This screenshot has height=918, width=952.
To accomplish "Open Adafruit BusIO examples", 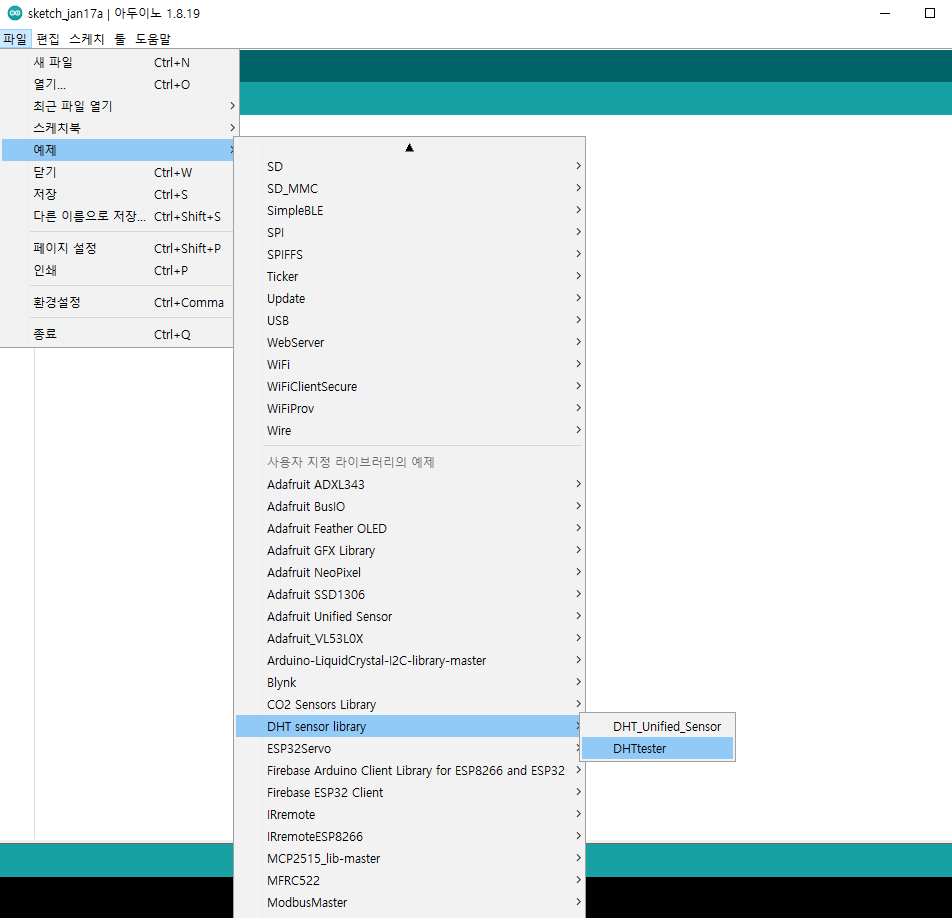I will (410, 506).
